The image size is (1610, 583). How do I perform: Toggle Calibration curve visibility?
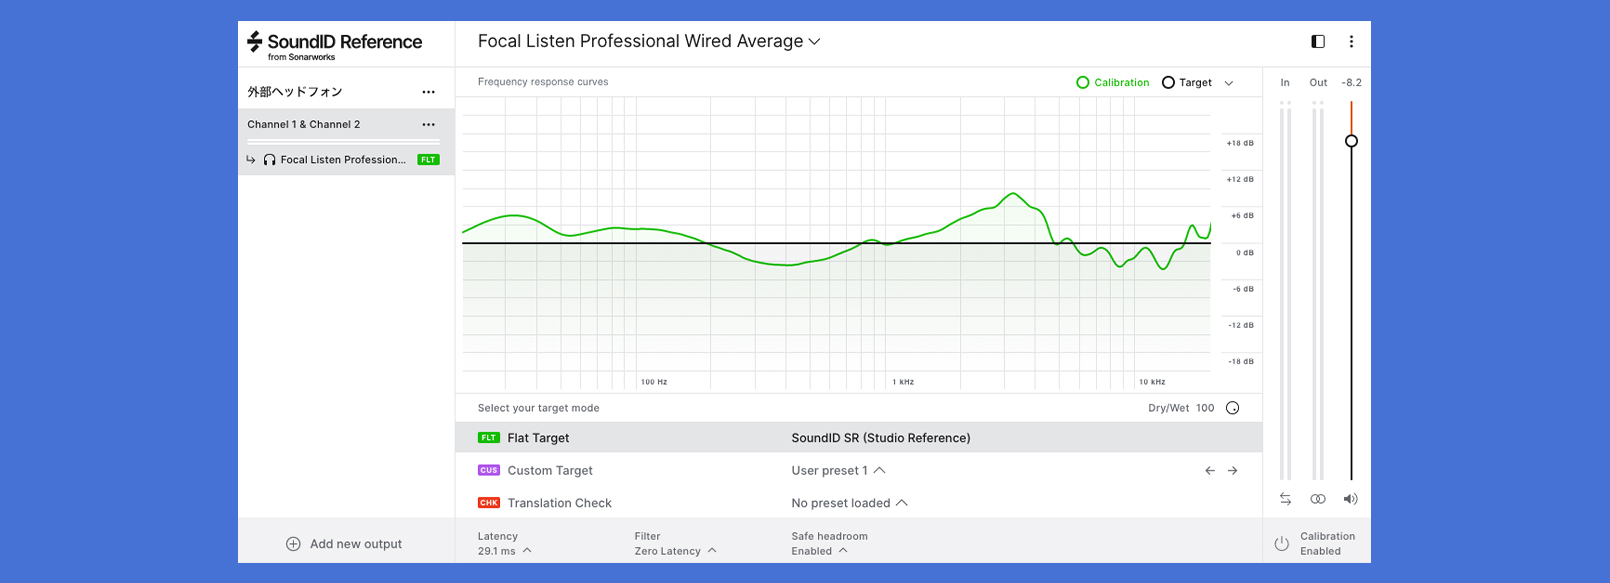coord(1112,83)
